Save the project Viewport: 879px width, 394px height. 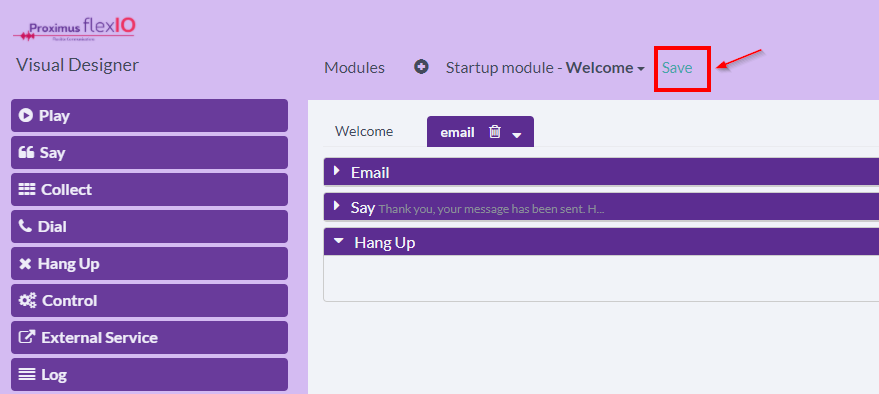677,68
